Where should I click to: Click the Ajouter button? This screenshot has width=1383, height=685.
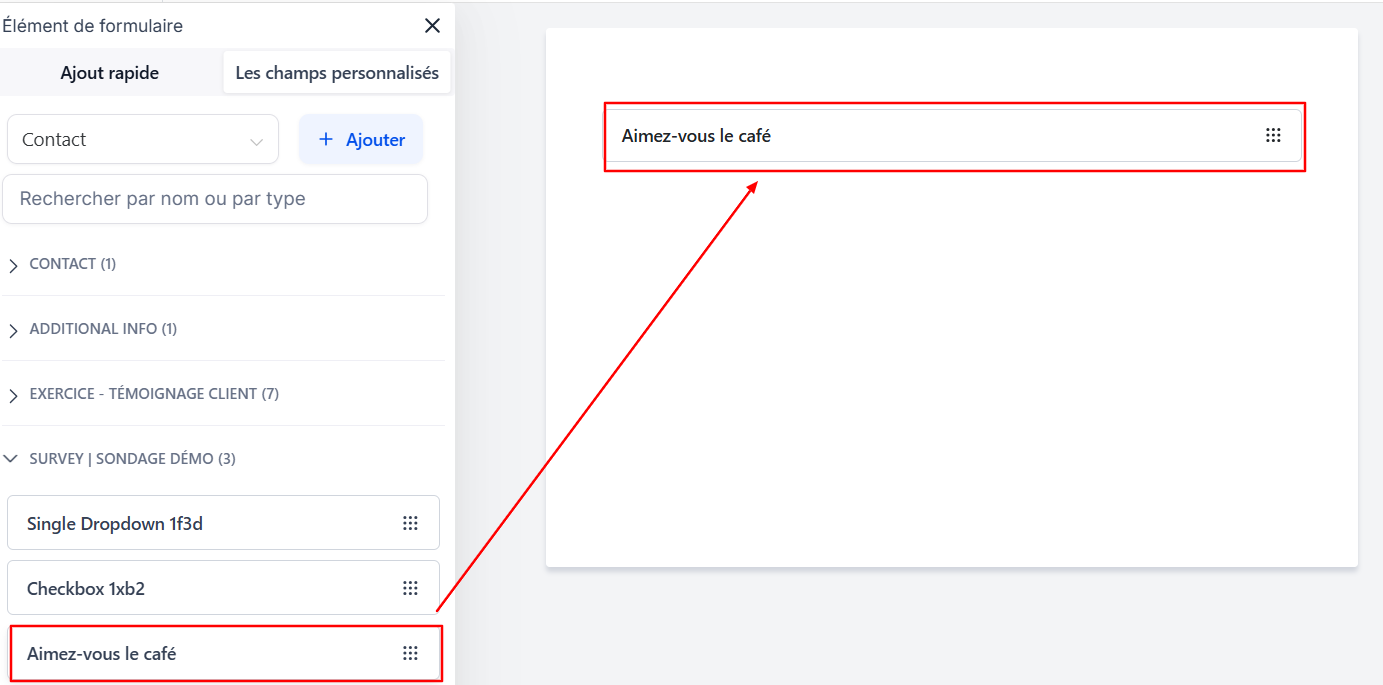pyautogui.click(x=361, y=140)
